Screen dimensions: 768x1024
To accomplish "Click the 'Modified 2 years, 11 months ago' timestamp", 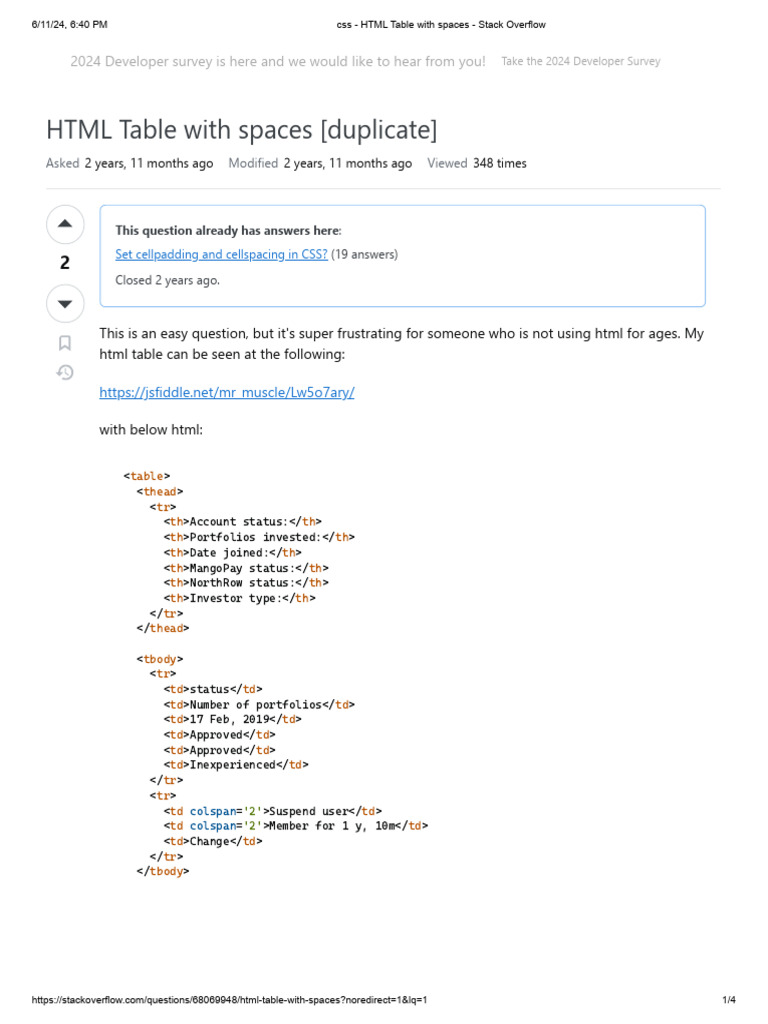I will point(320,163).
